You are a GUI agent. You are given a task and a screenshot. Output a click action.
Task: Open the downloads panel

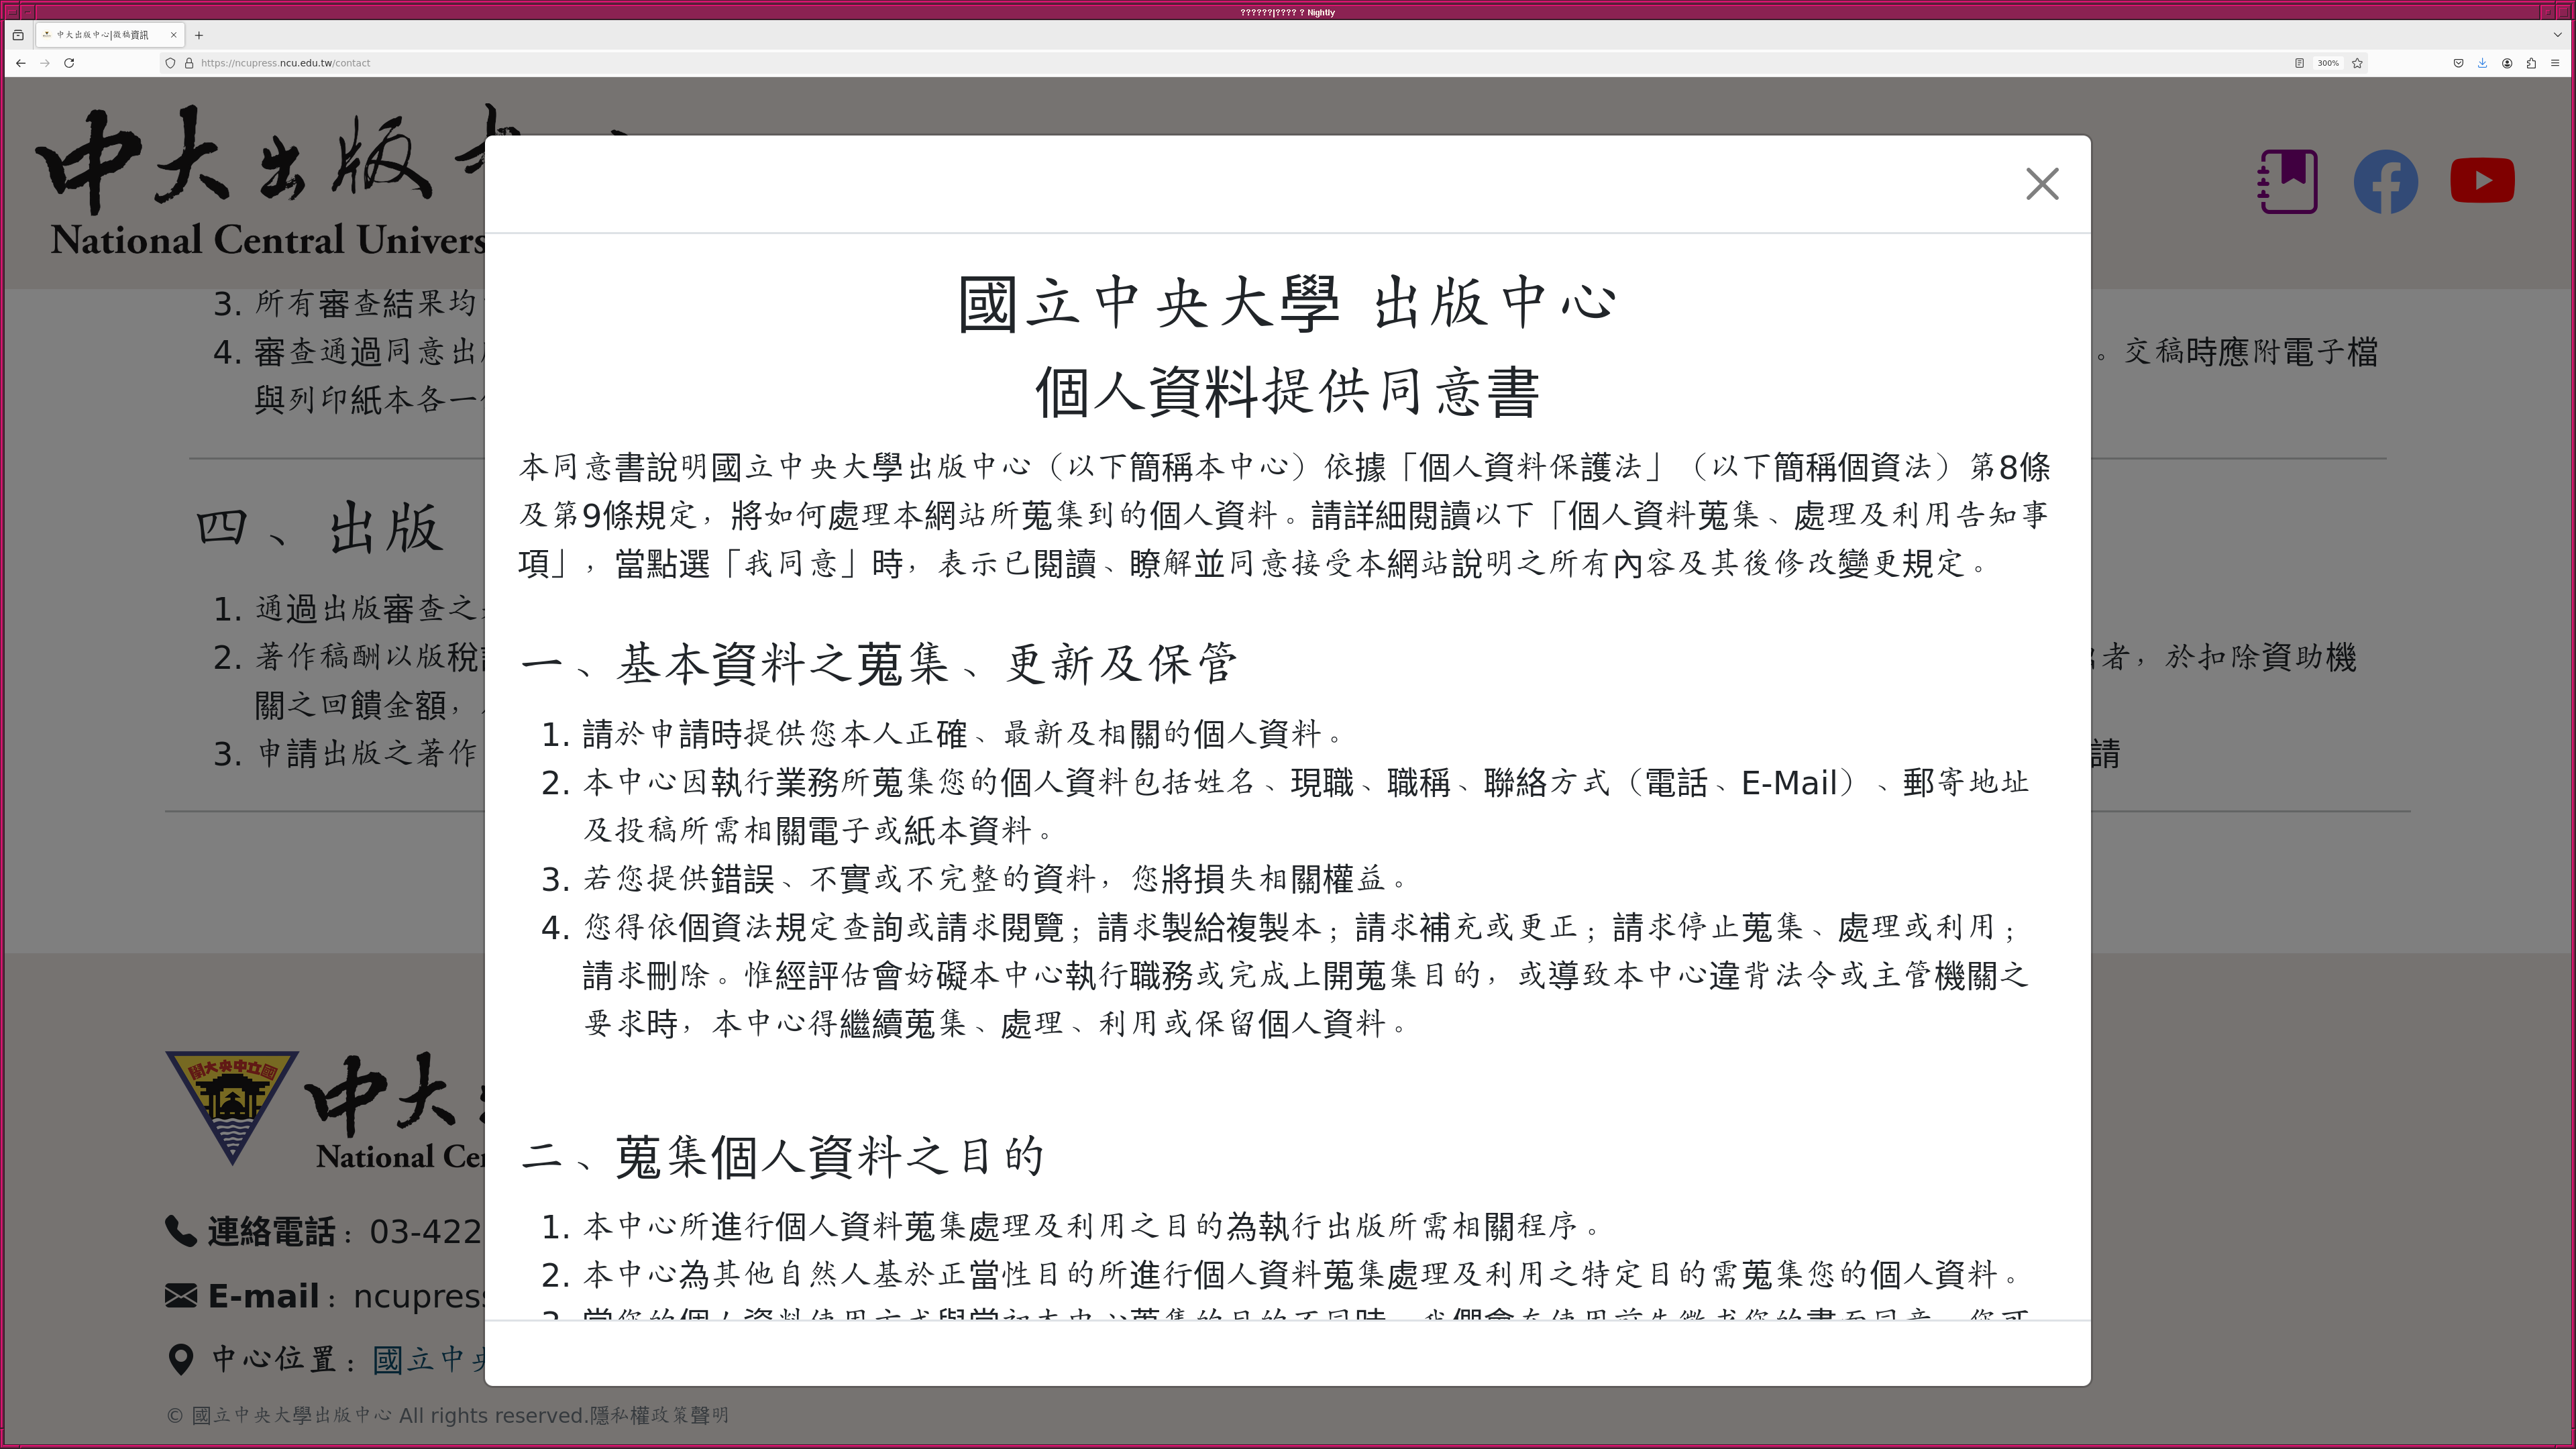click(x=2482, y=63)
